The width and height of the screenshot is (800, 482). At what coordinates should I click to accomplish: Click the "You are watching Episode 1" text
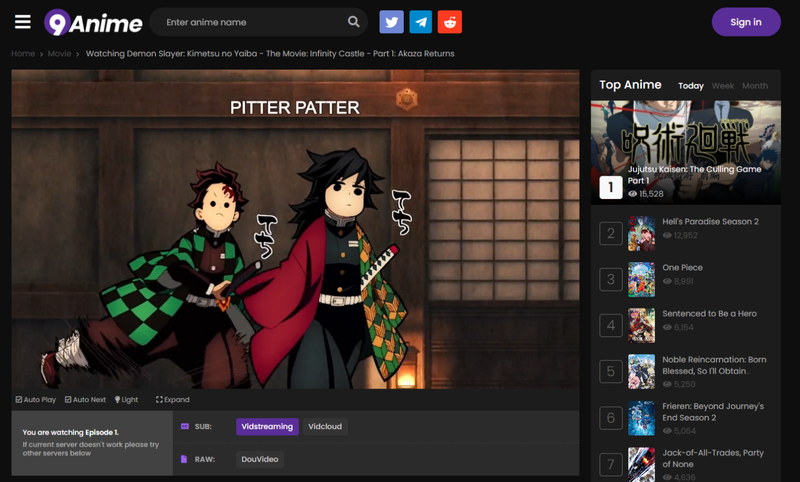70,432
